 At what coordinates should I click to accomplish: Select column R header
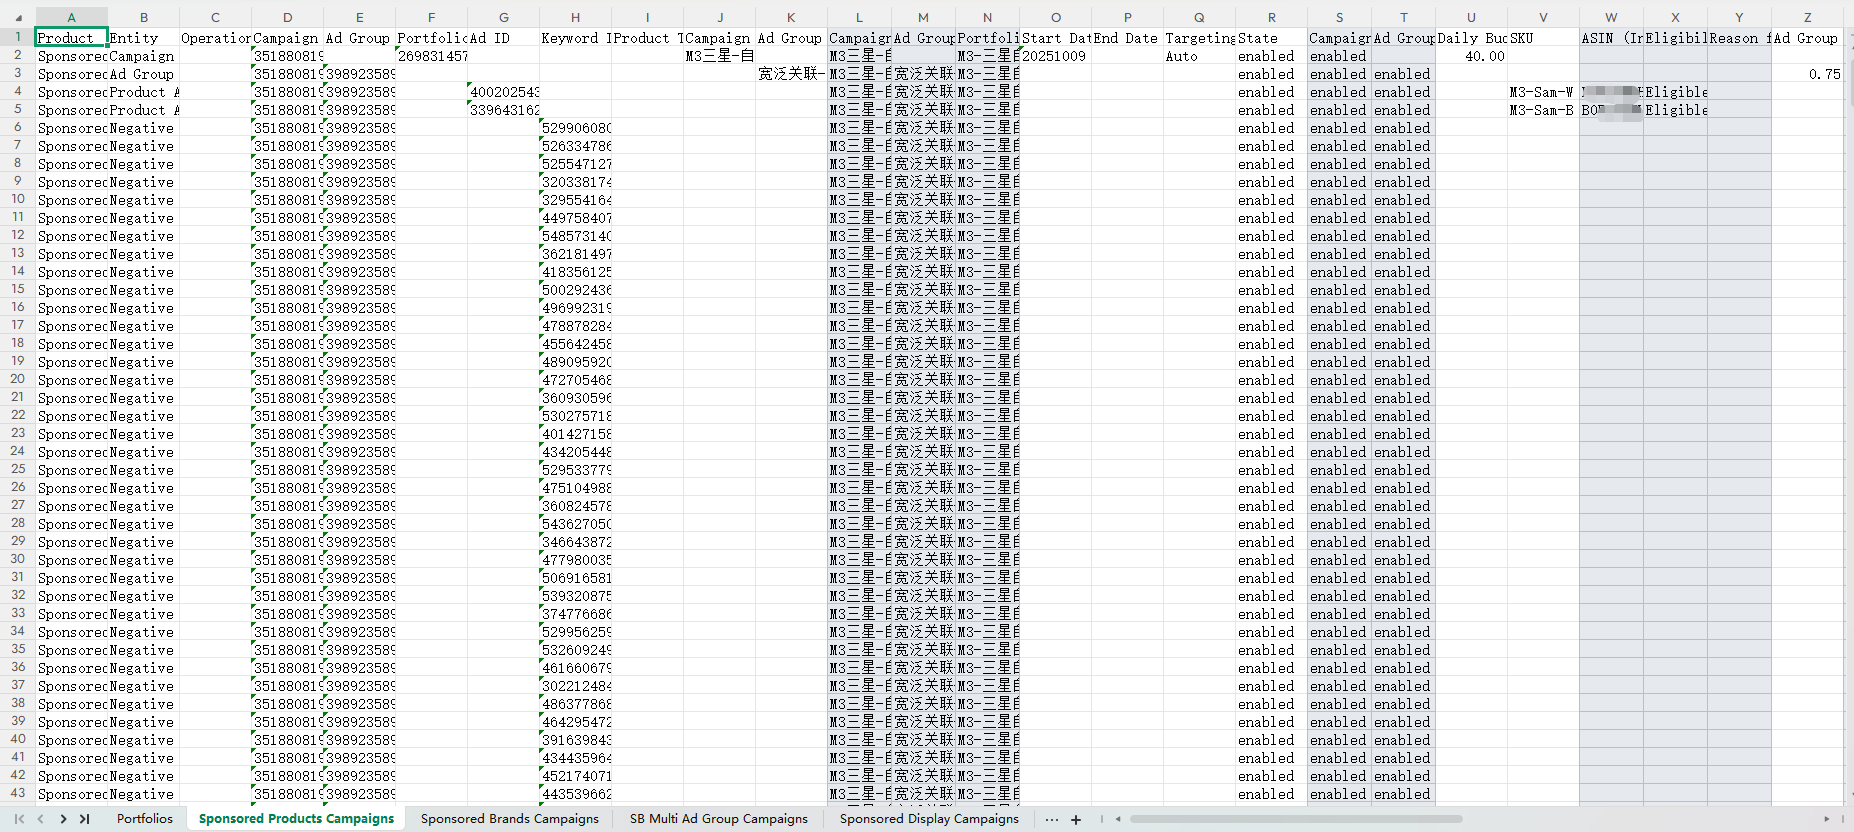tap(1271, 18)
